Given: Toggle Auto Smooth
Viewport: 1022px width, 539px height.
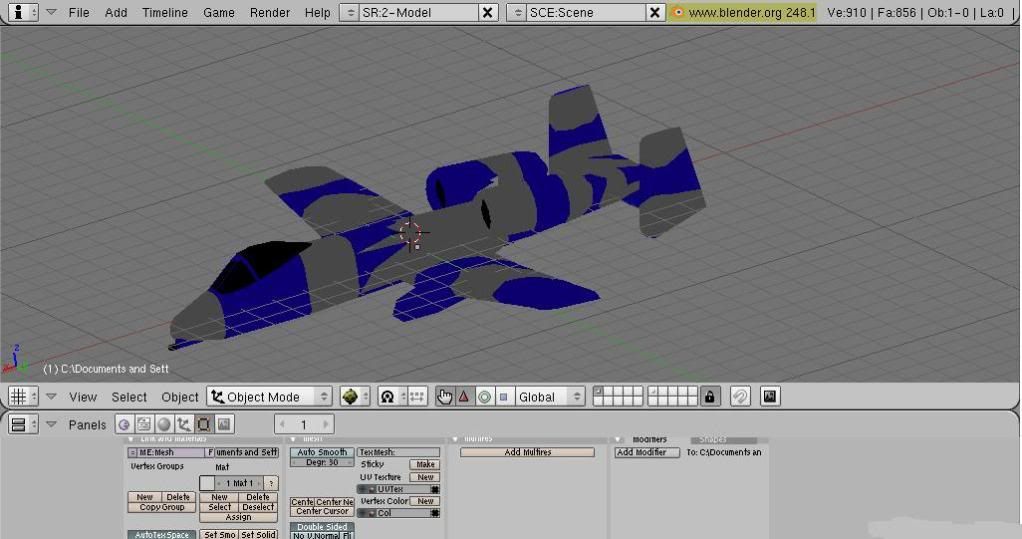Looking at the screenshot, I should 322,452.
